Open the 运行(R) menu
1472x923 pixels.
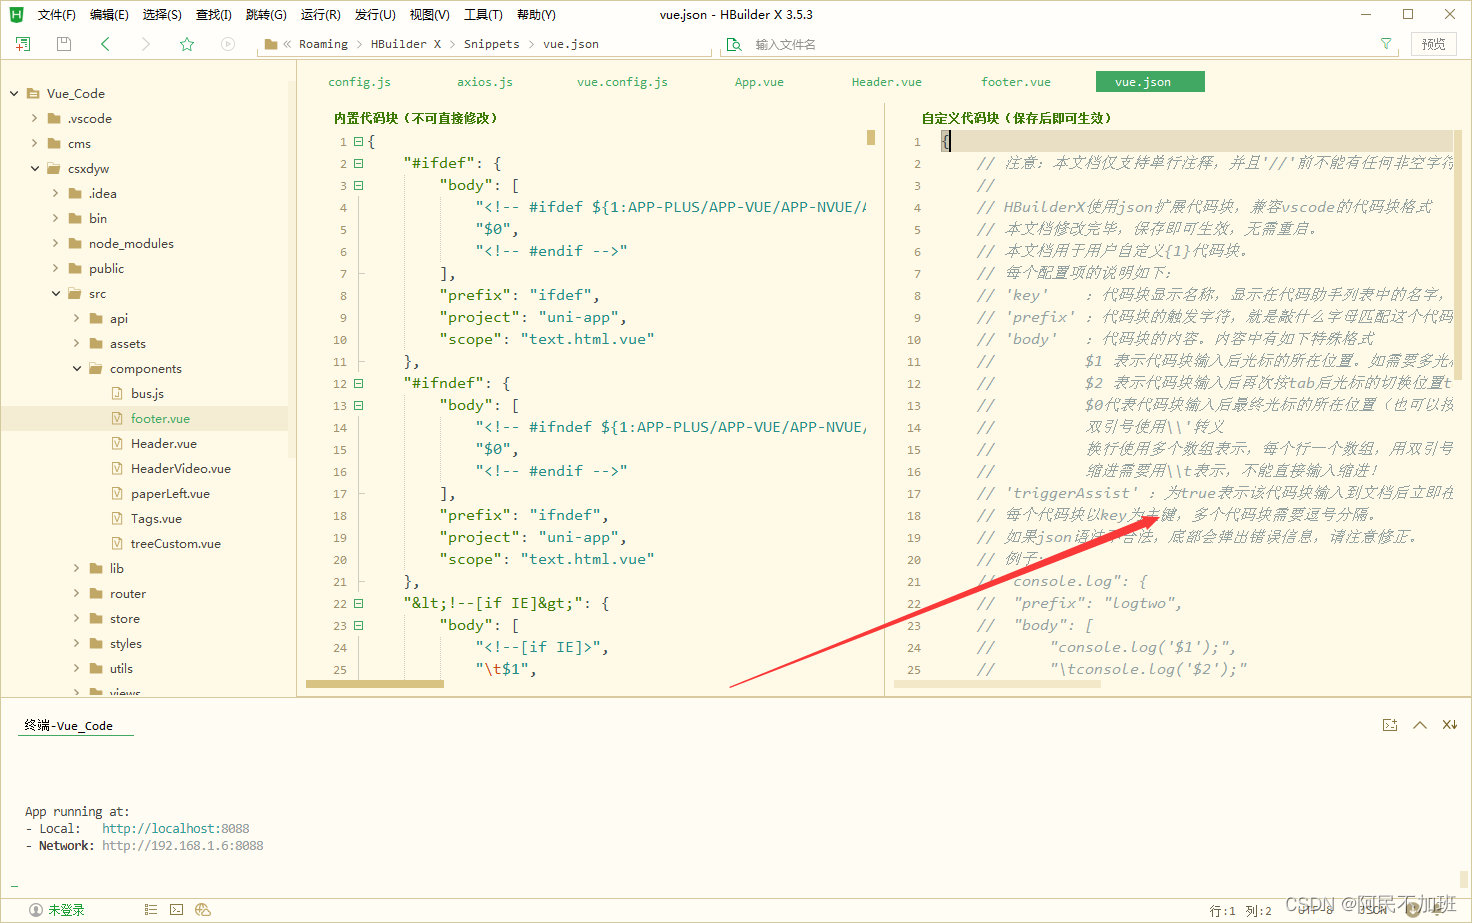click(x=320, y=15)
